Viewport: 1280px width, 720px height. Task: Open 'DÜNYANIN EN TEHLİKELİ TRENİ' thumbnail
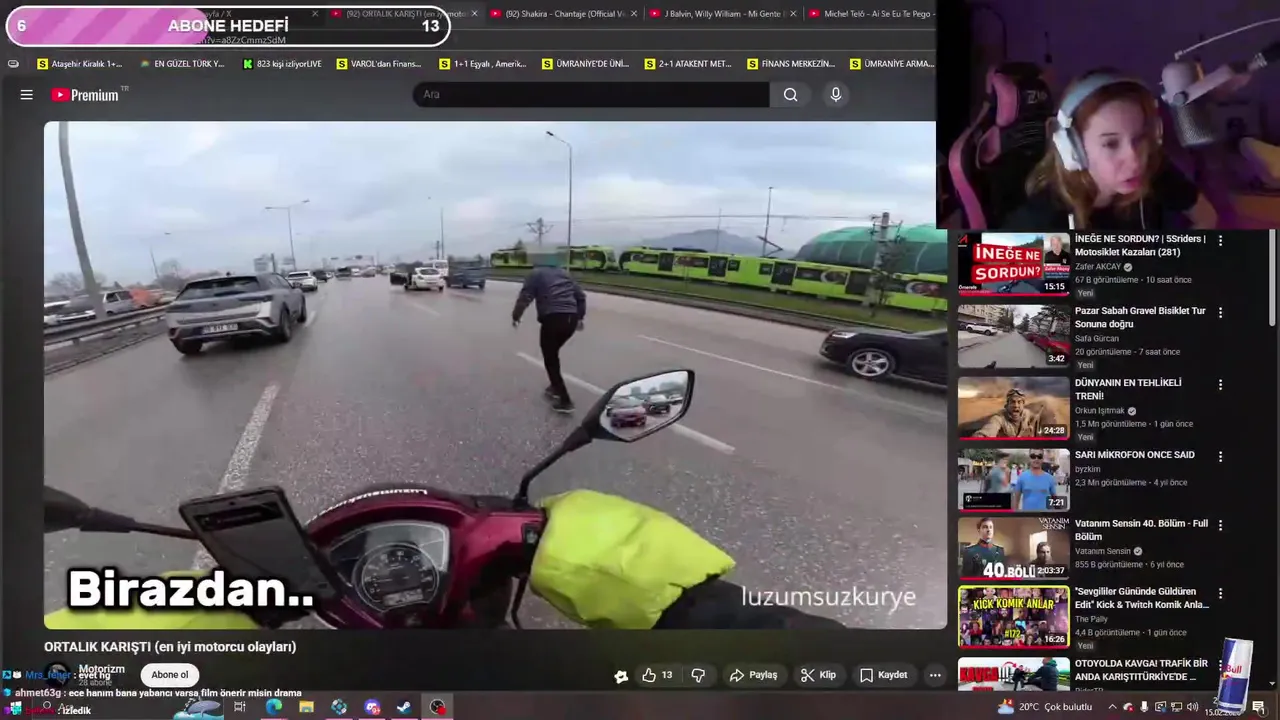1014,408
